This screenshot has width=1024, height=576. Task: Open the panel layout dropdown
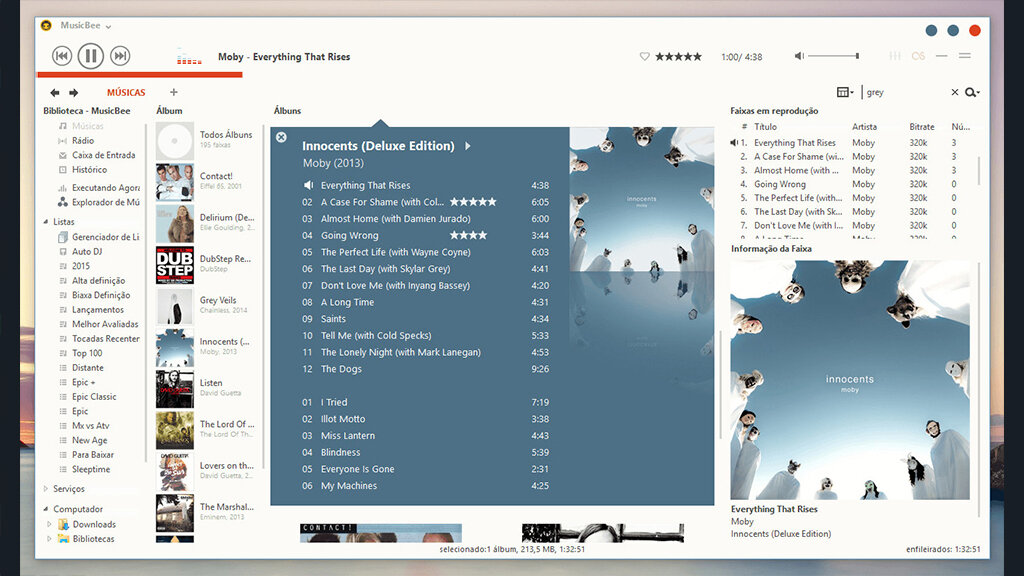click(845, 92)
